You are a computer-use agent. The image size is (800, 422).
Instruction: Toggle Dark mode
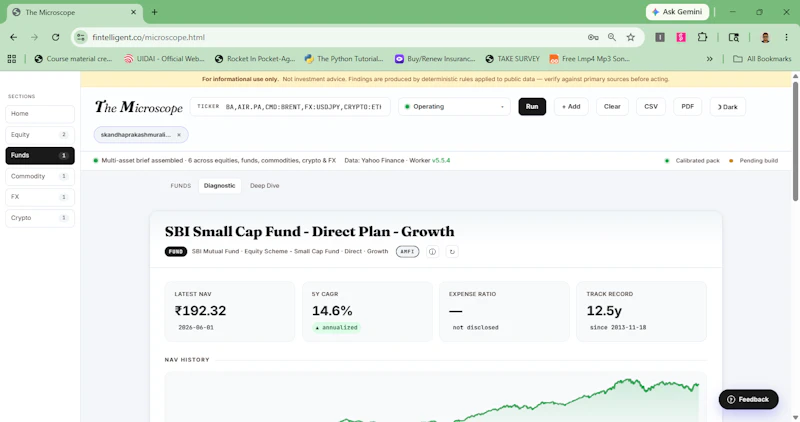click(728, 107)
